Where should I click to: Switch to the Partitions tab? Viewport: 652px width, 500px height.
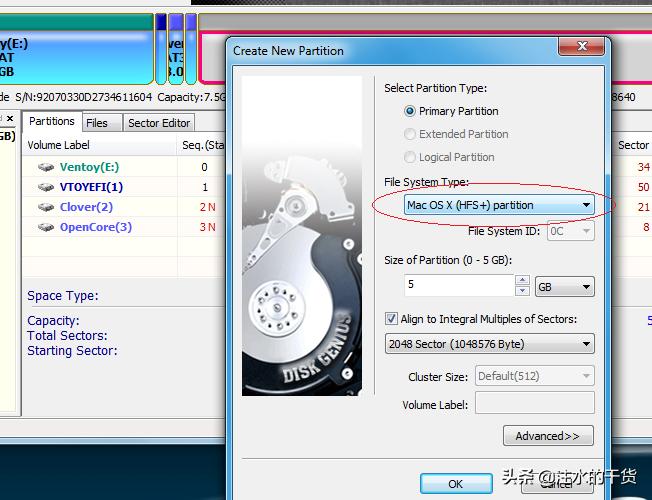52,121
